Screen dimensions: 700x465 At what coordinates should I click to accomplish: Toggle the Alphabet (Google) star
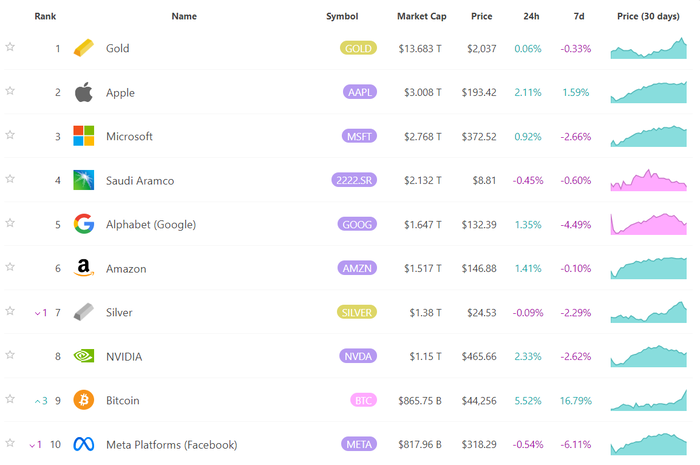tap(10, 223)
